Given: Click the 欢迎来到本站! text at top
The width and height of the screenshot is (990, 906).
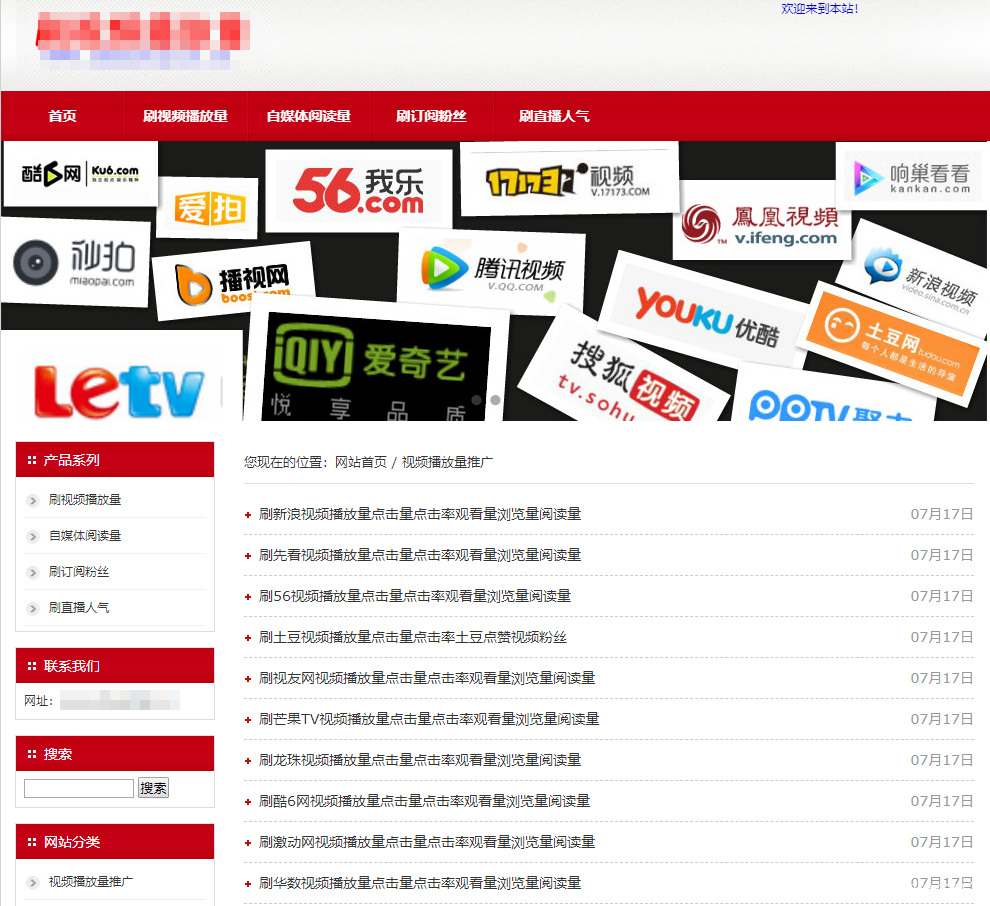Looking at the screenshot, I should [820, 9].
